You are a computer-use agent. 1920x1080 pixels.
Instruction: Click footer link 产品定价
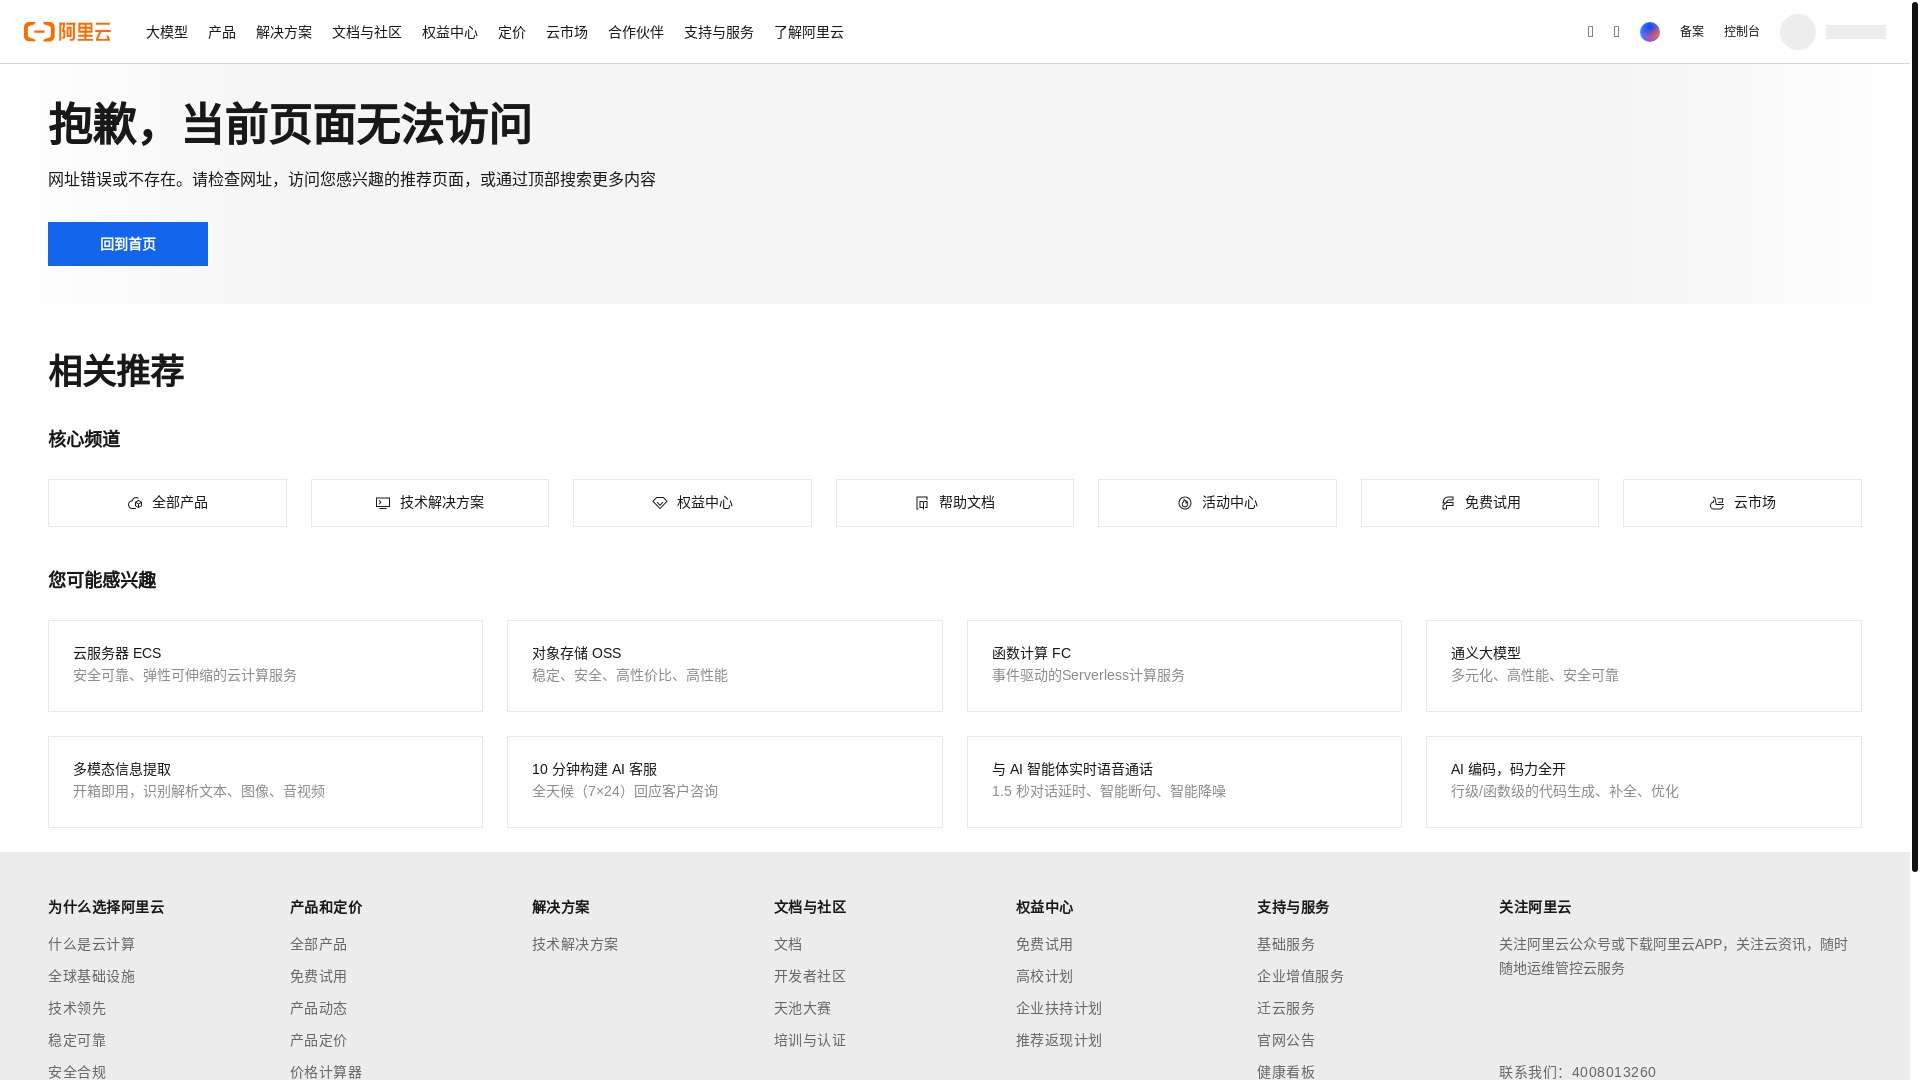click(x=319, y=1040)
